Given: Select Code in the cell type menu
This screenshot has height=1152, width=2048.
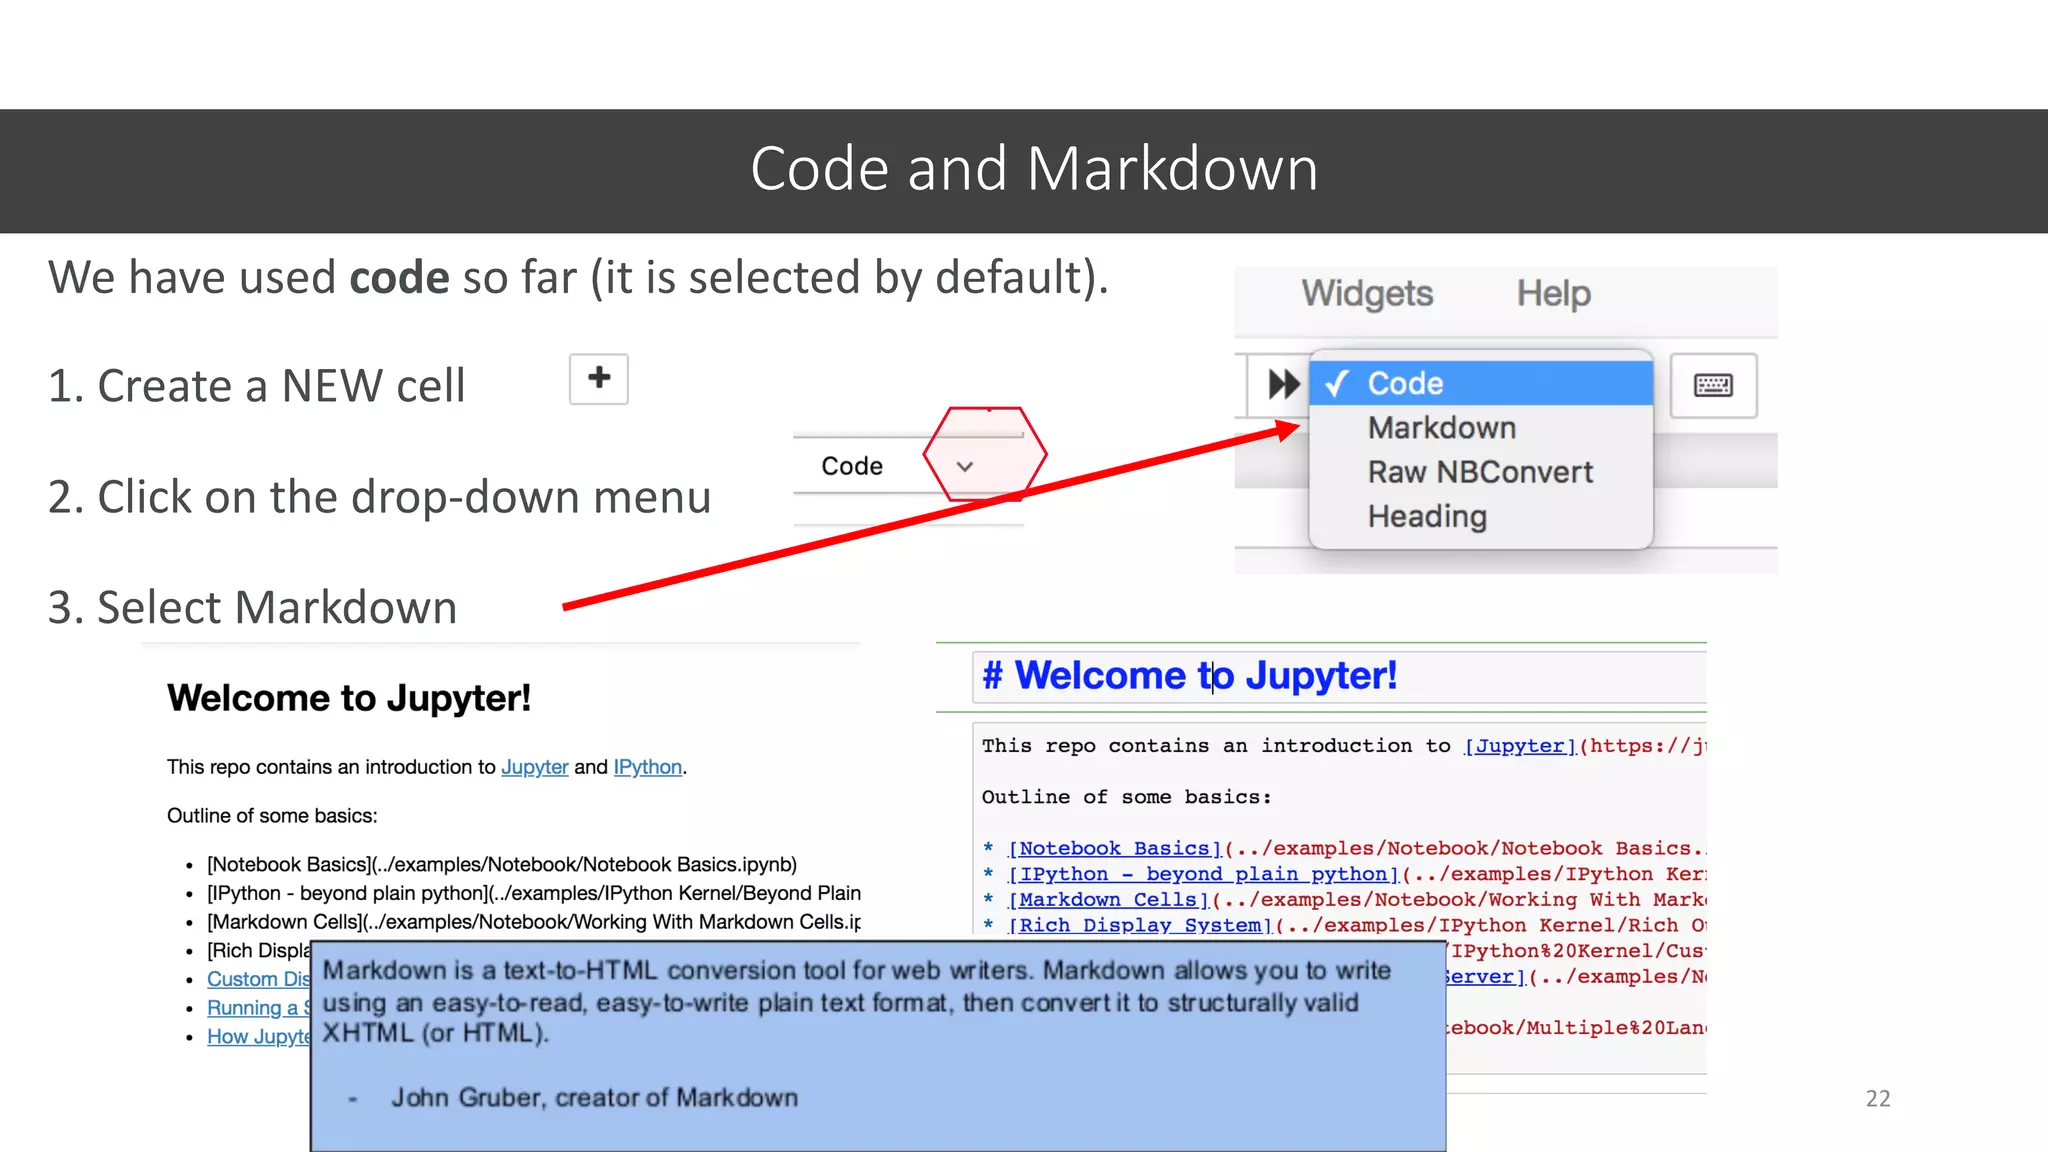Looking at the screenshot, I should pos(1481,383).
